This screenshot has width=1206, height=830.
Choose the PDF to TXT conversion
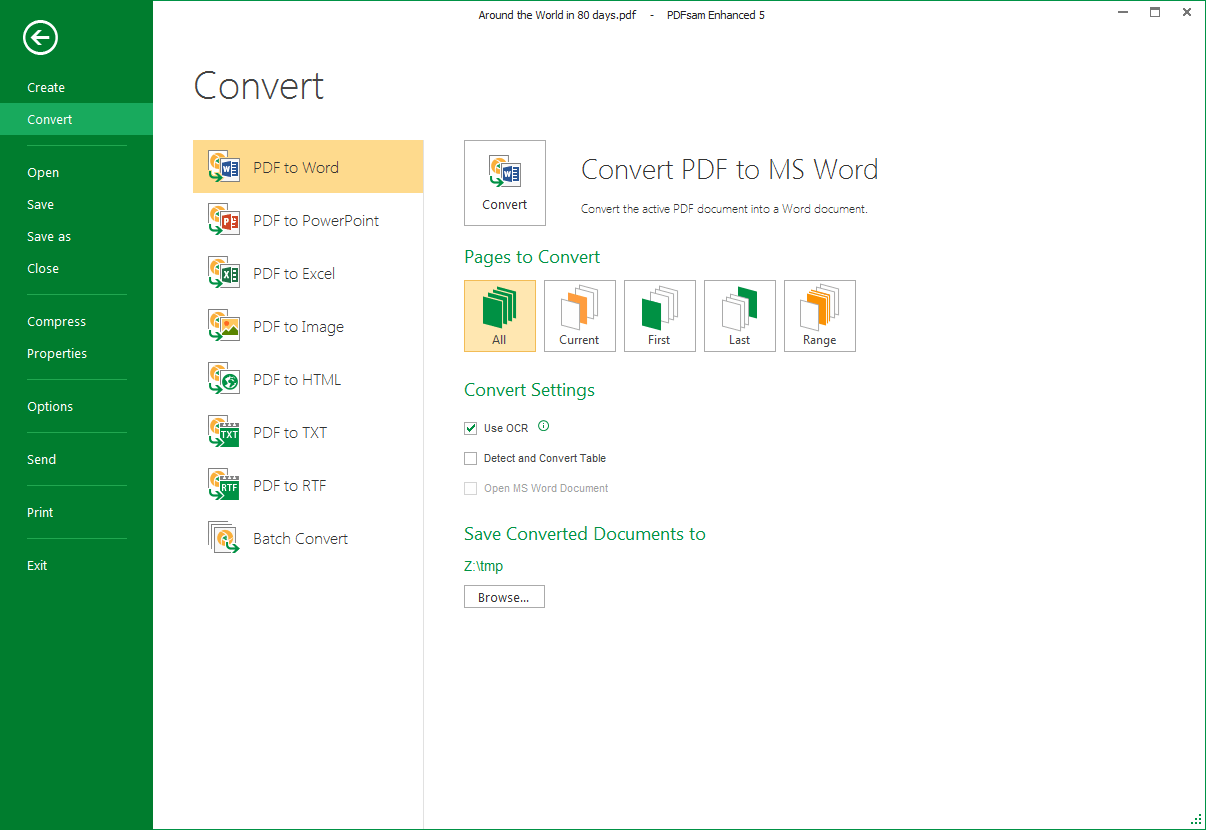click(x=308, y=432)
